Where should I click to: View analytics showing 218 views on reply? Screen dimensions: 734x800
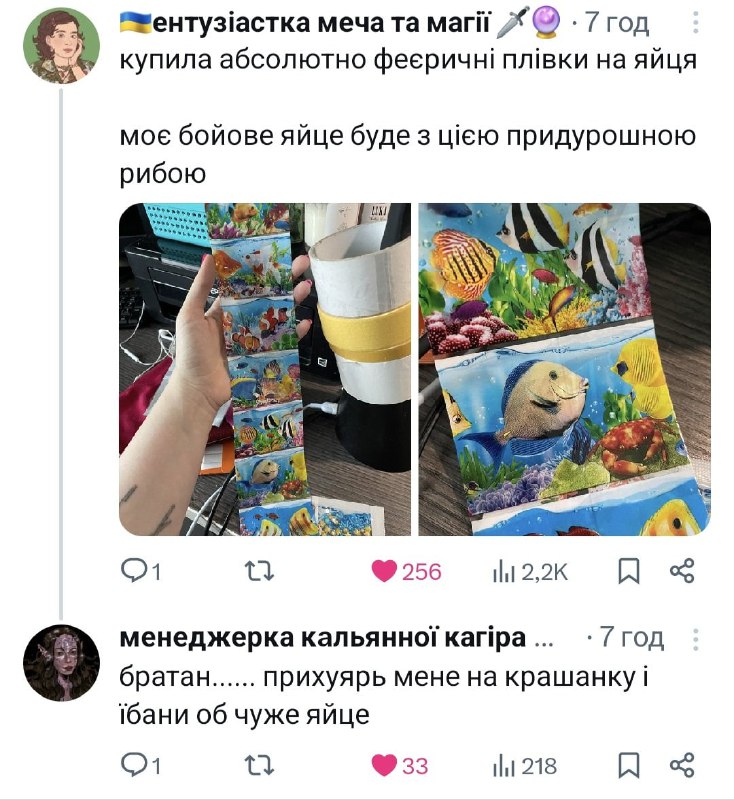click(524, 766)
